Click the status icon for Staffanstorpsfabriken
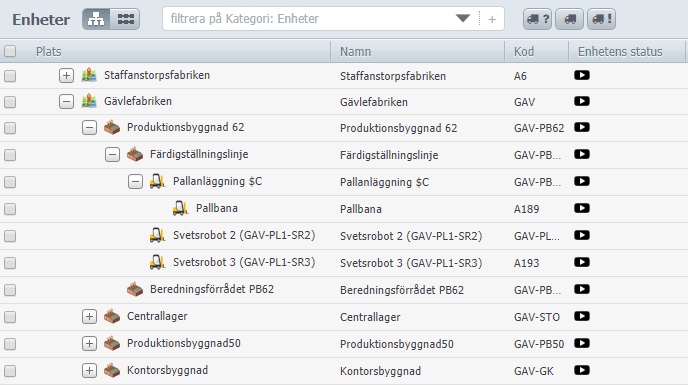Viewport: 688px width, 385px height. tap(582, 75)
